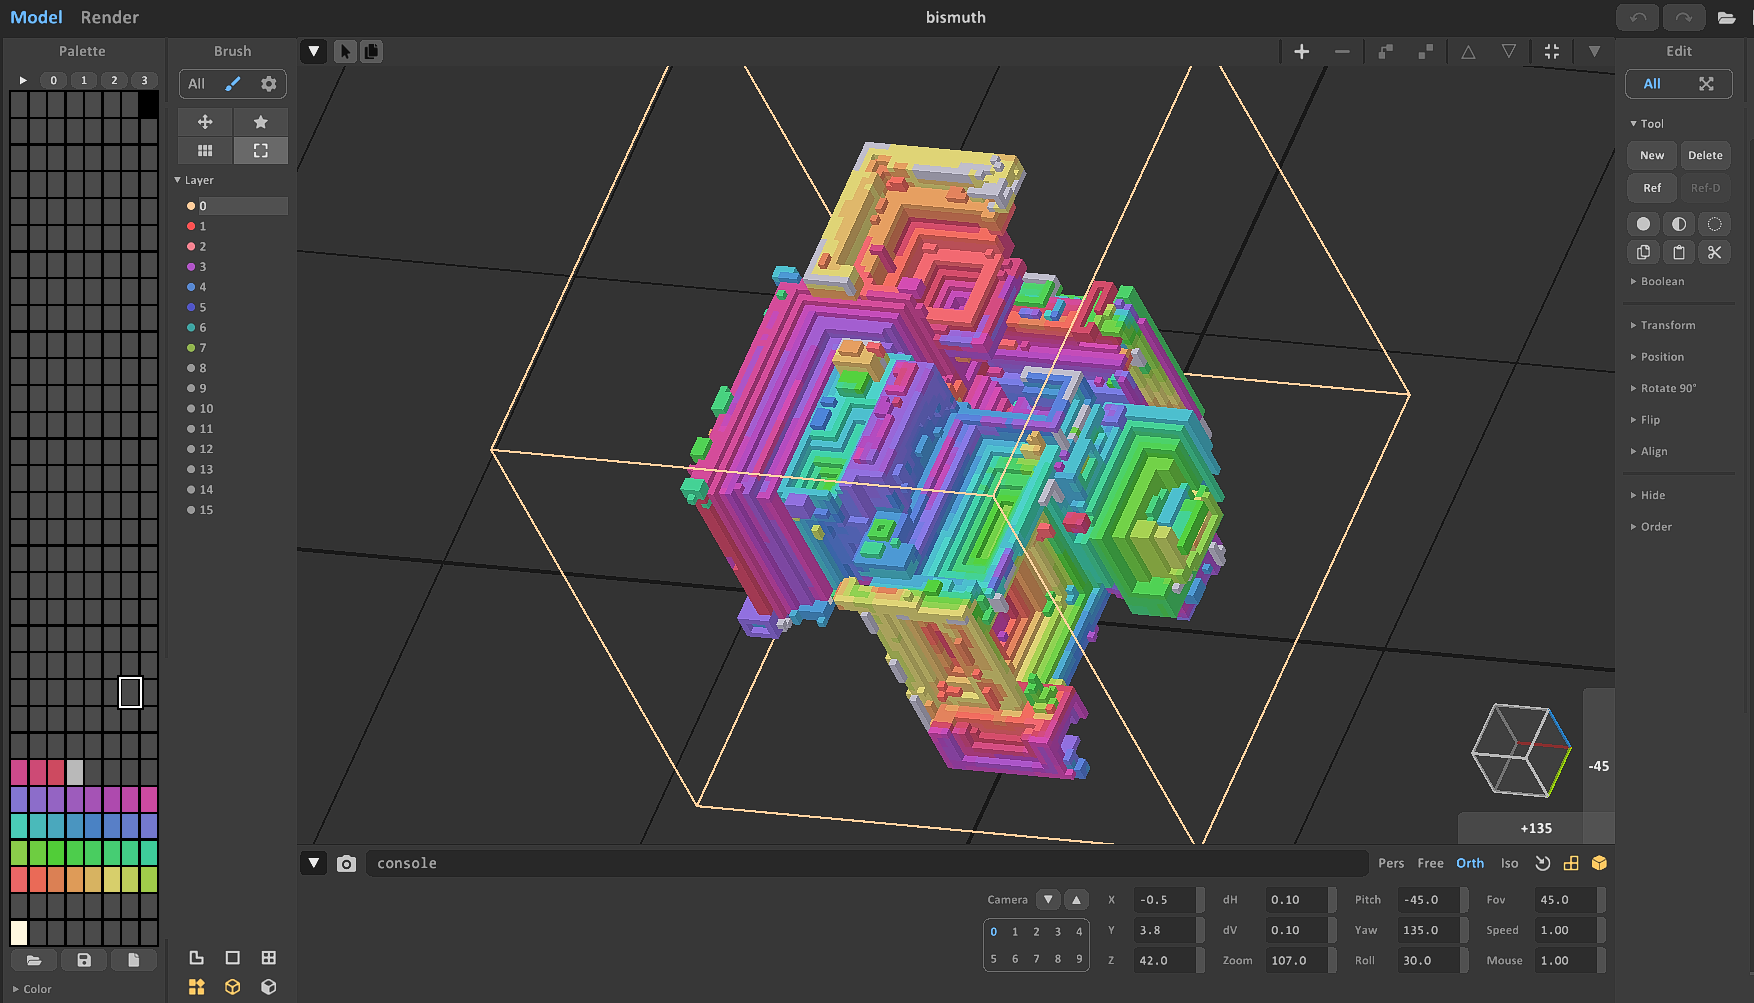Click the dotted circle deselect icon
This screenshot has height=1003, width=1754.
1714,224
